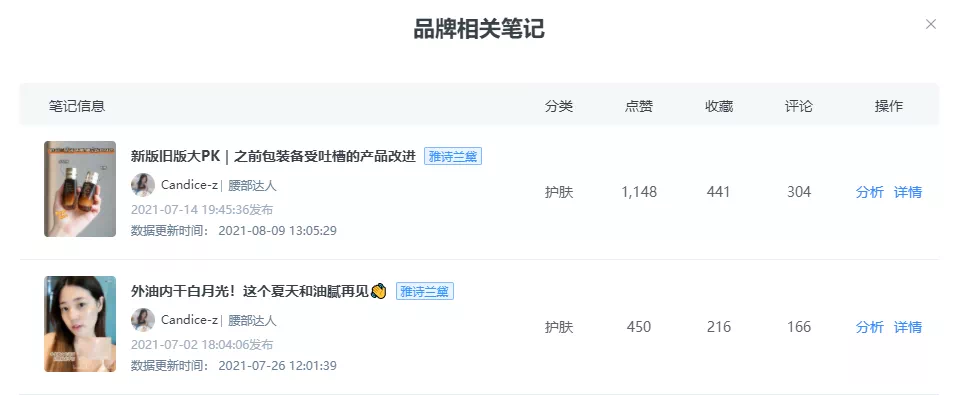Click the 评论 column header
The image size is (953, 395).
[x=799, y=106]
